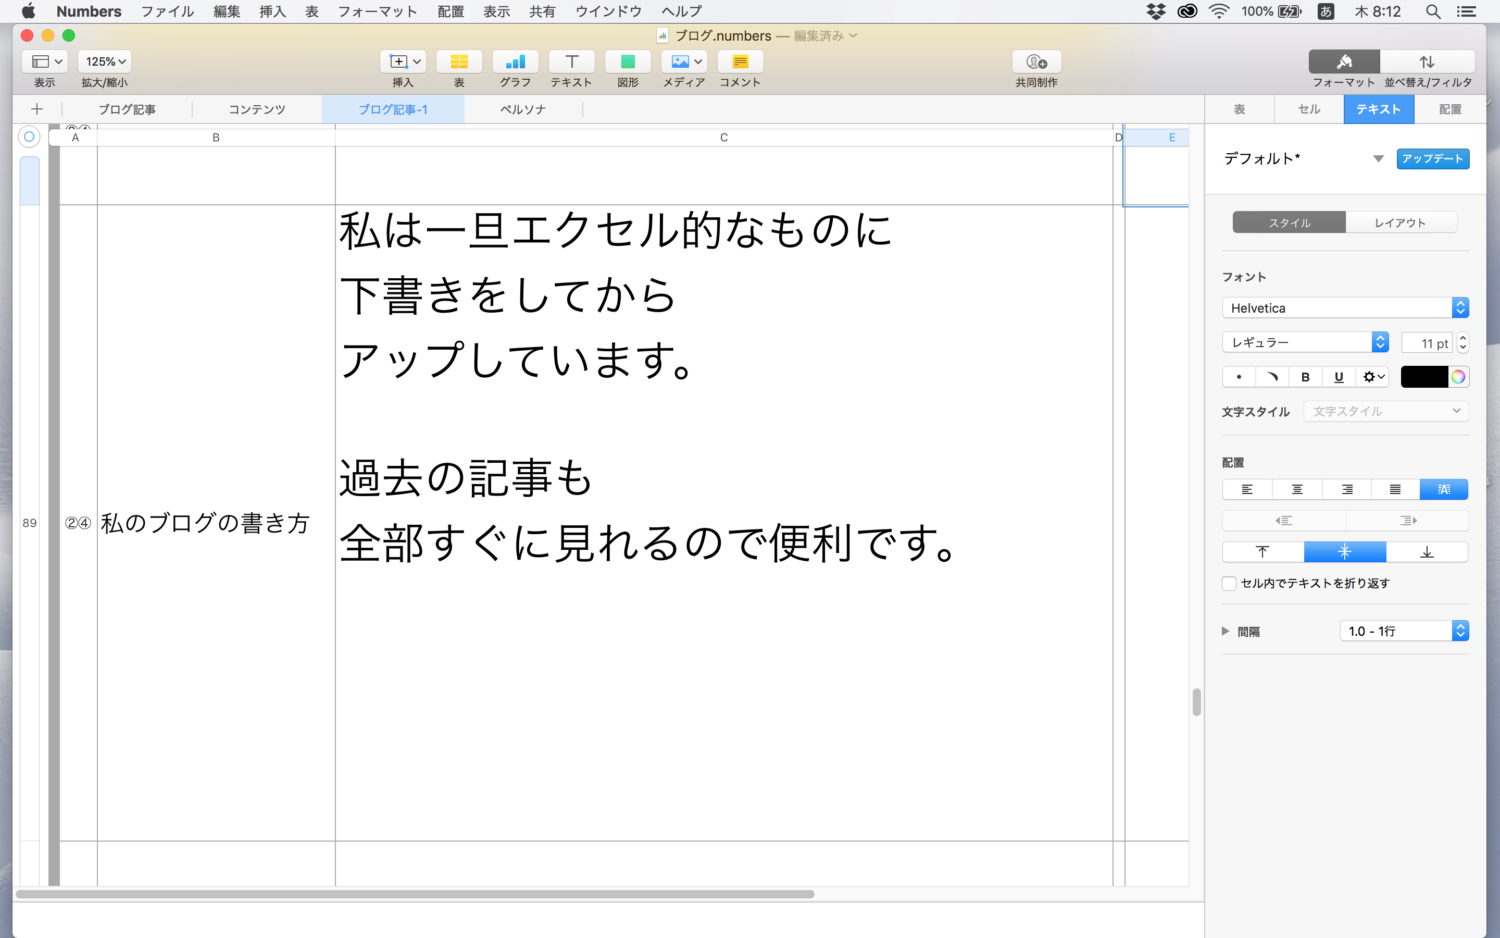The image size is (1500, 938).
Task: Open the advanced text options gear dropdown
Action: click(1374, 377)
